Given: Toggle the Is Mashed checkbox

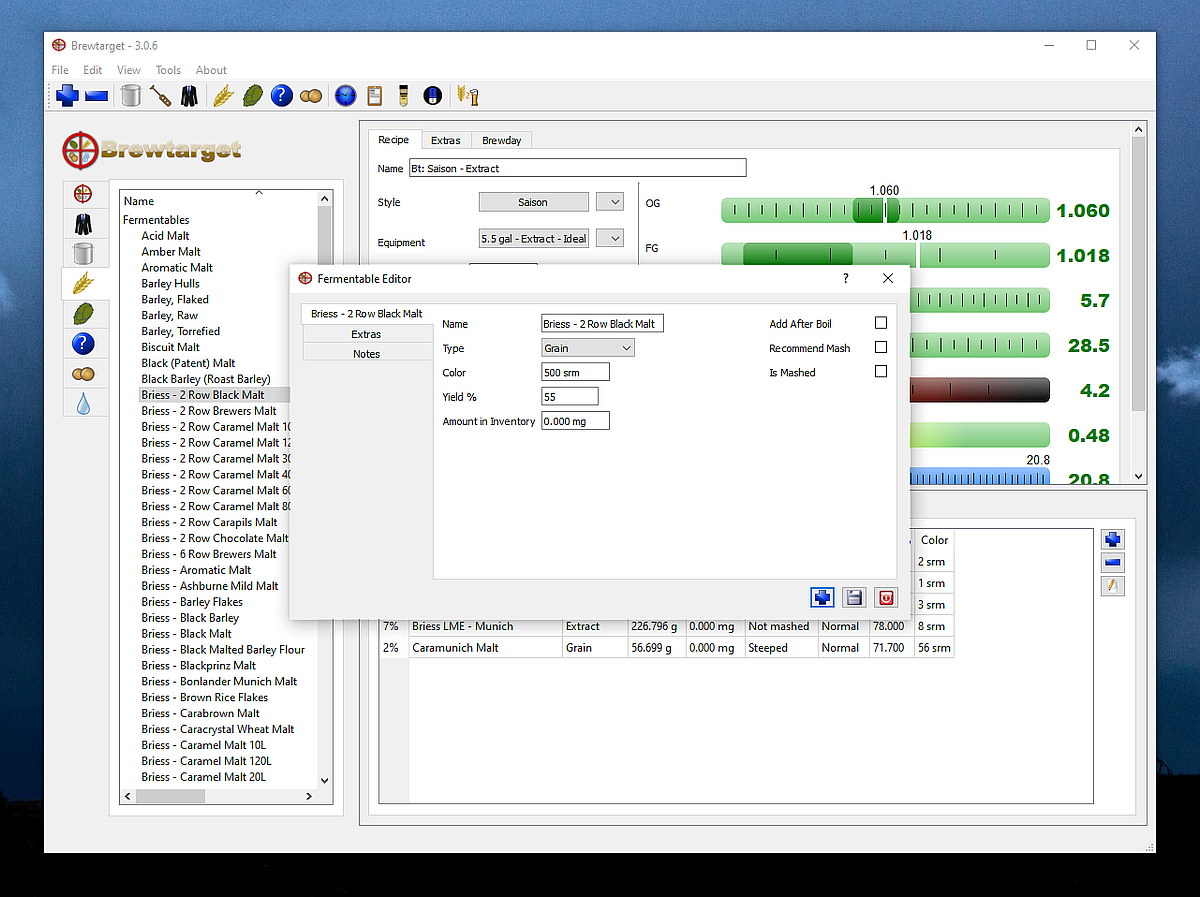Looking at the screenshot, I should click(881, 371).
